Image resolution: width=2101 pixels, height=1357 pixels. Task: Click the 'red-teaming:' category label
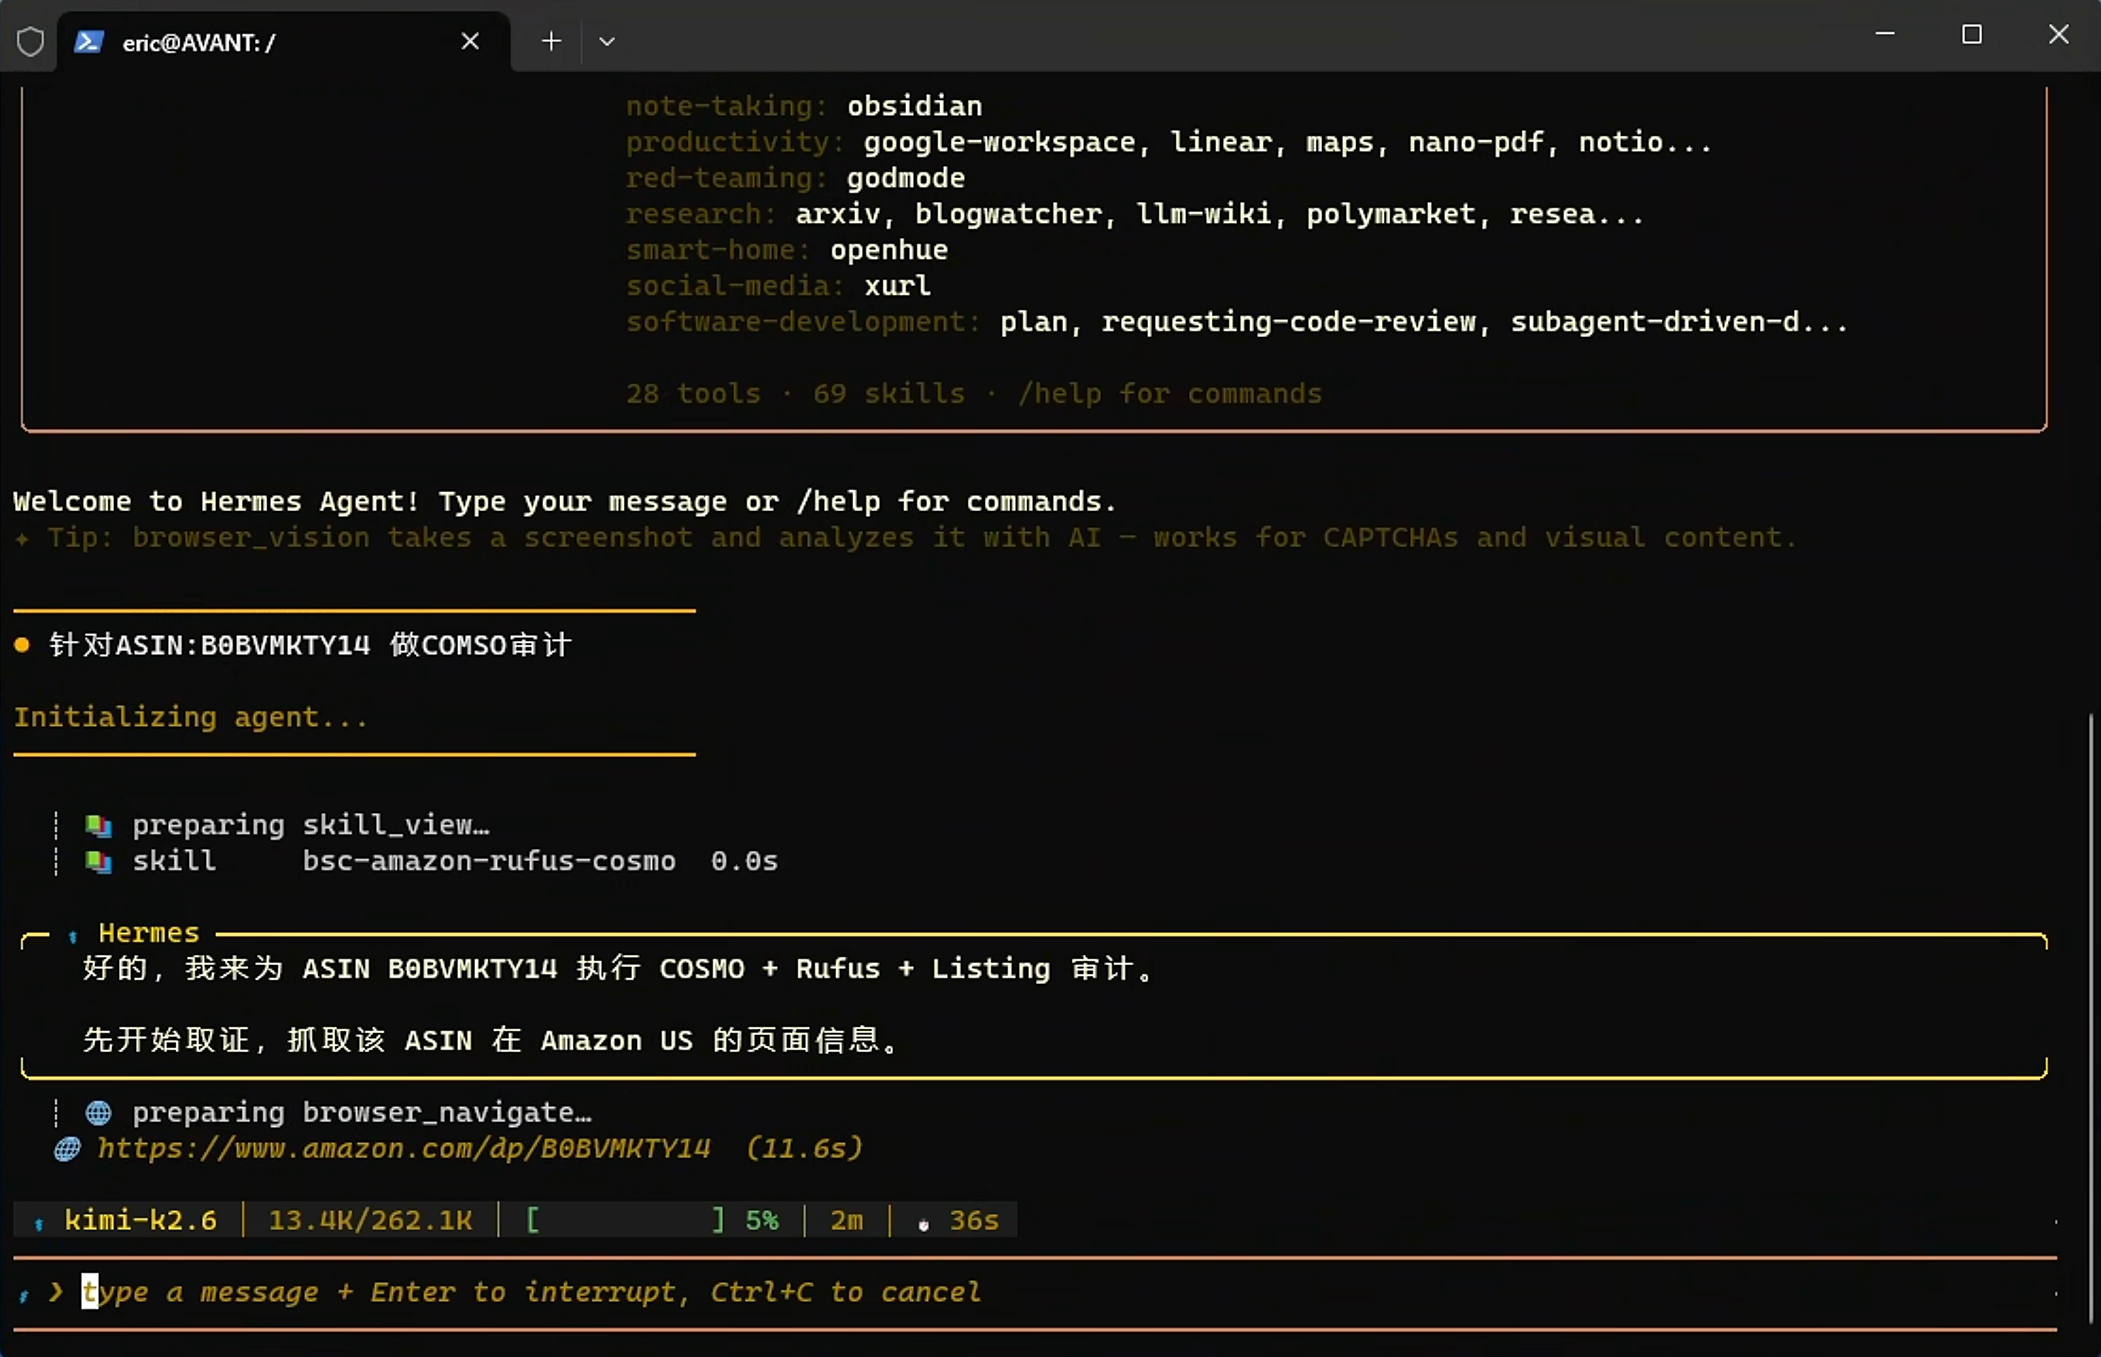click(x=728, y=178)
